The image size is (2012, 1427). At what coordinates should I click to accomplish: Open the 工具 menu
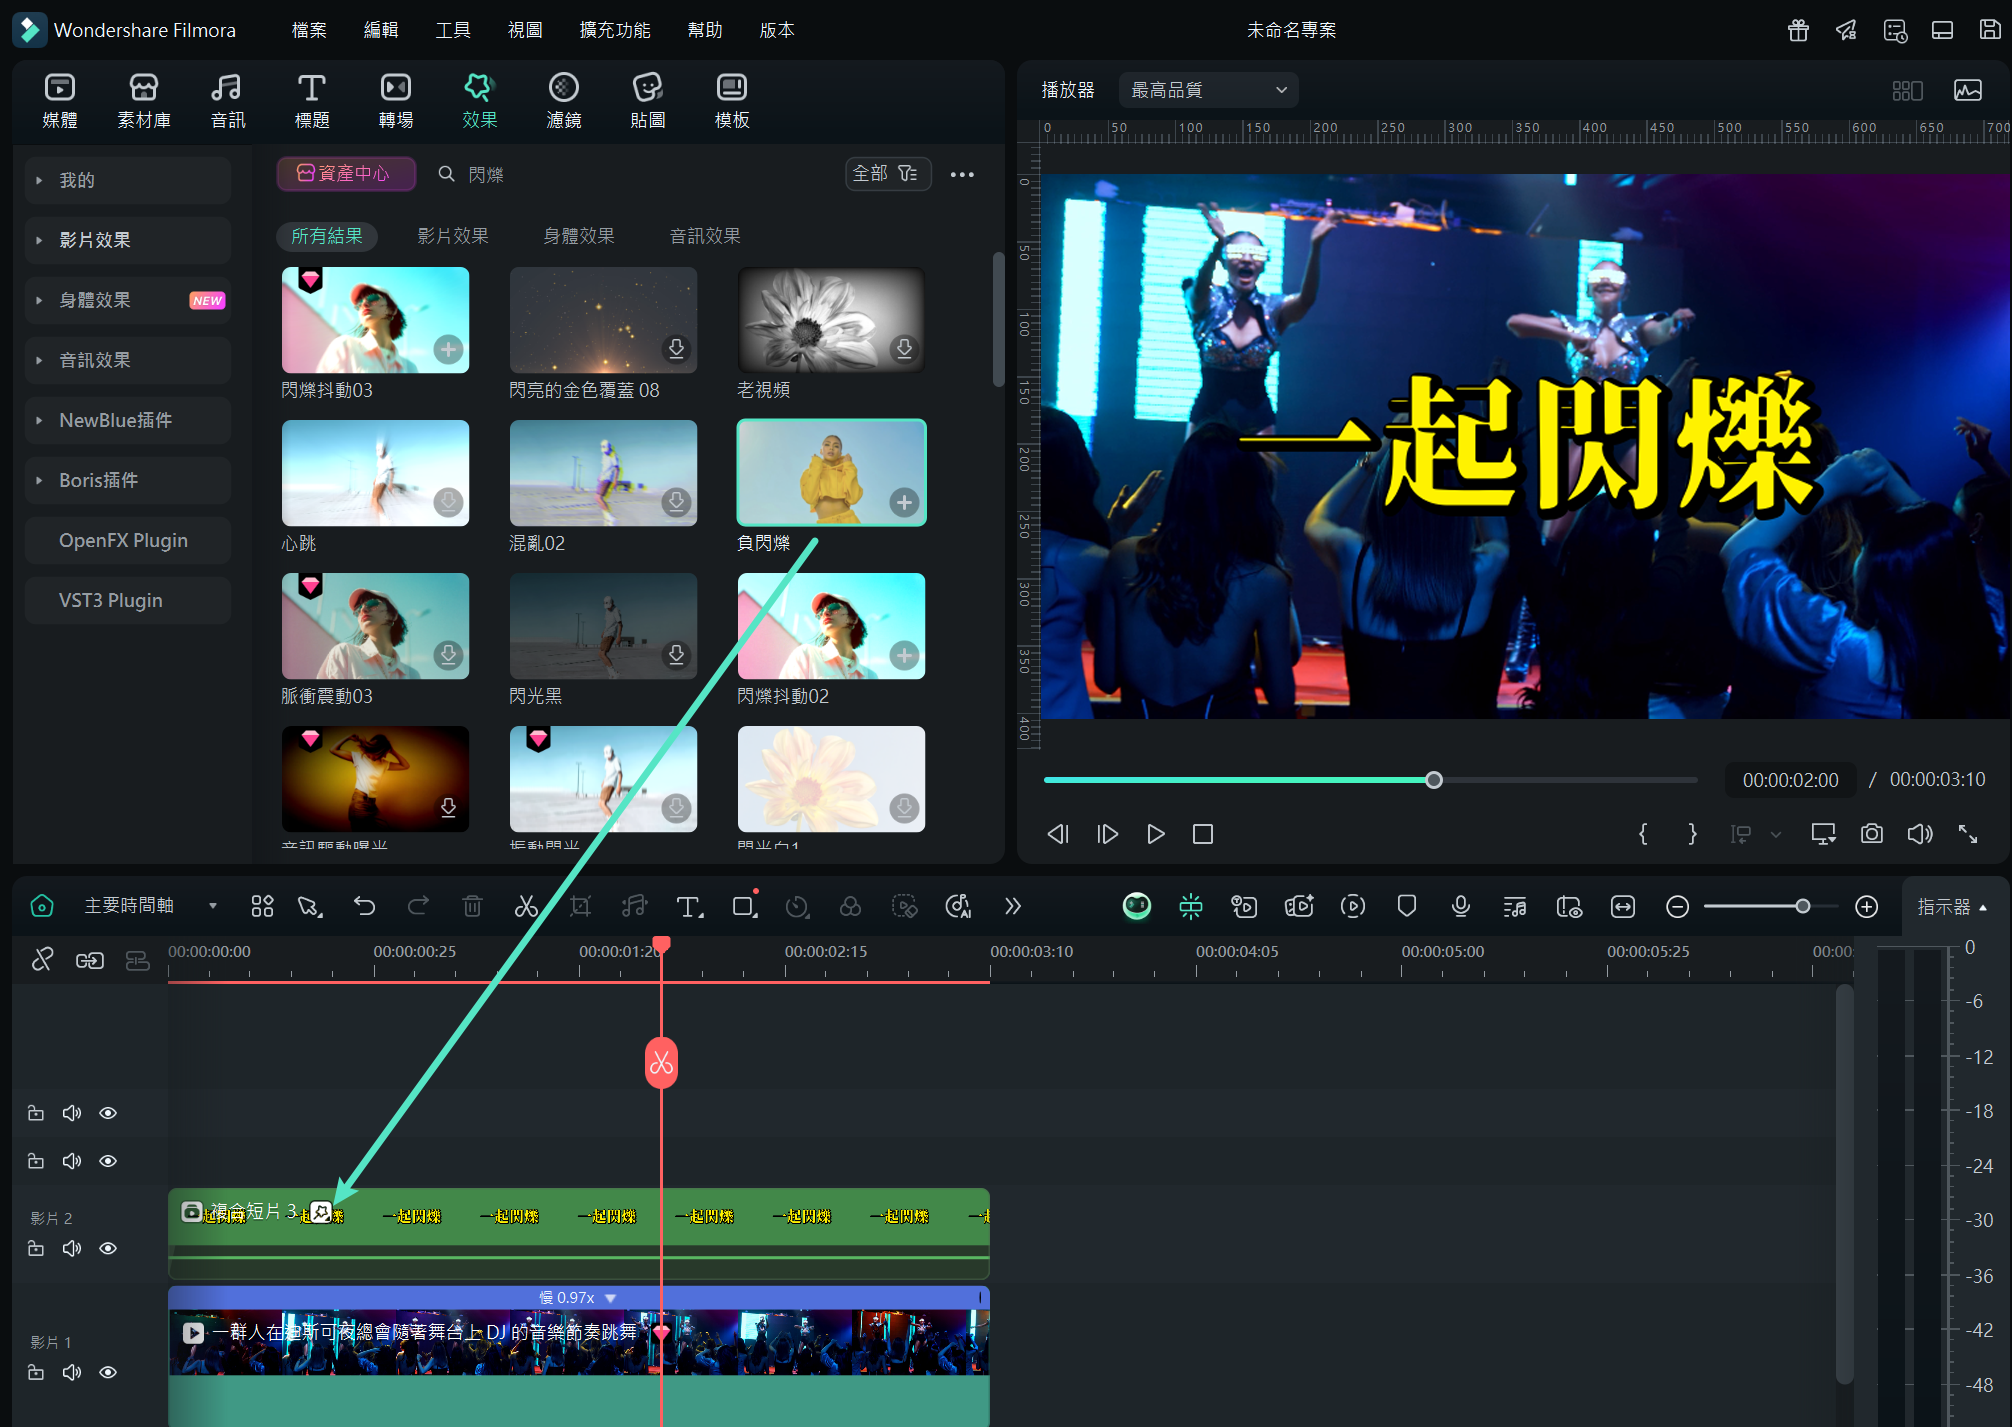[452, 30]
